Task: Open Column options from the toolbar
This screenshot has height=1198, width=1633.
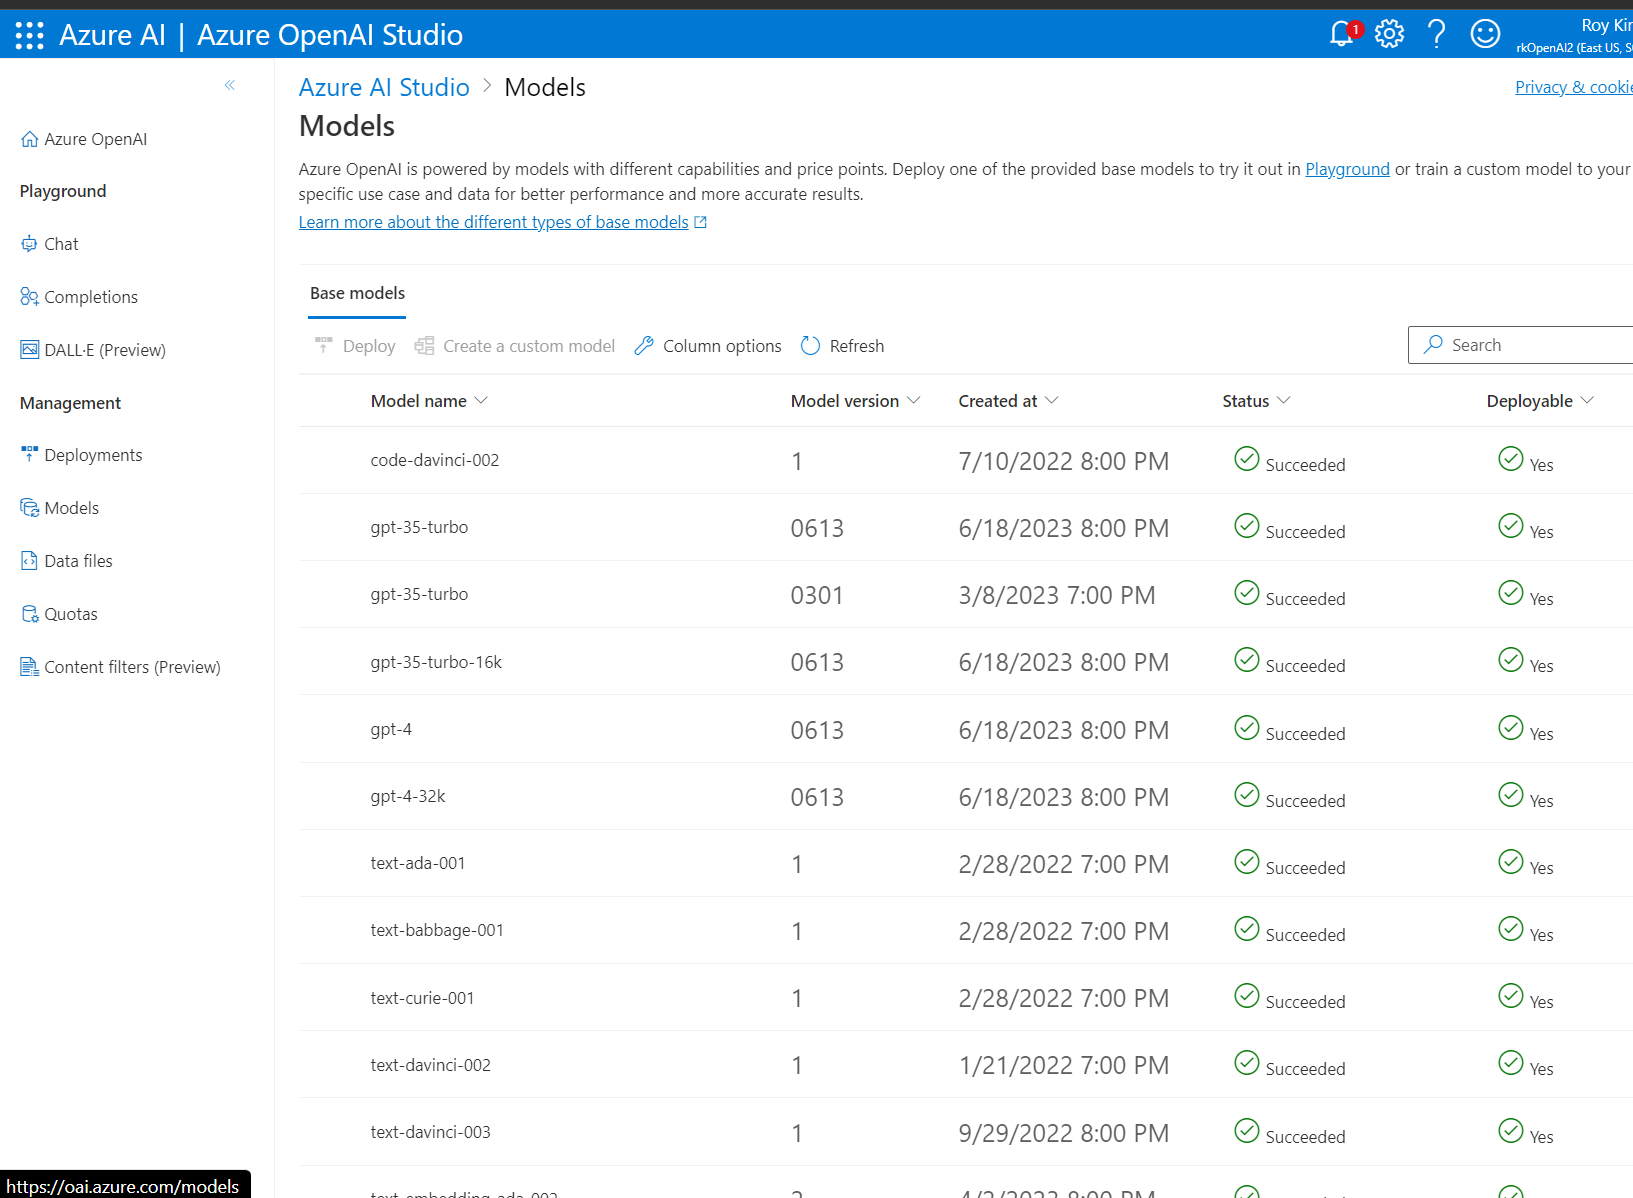Action: [x=708, y=346]
